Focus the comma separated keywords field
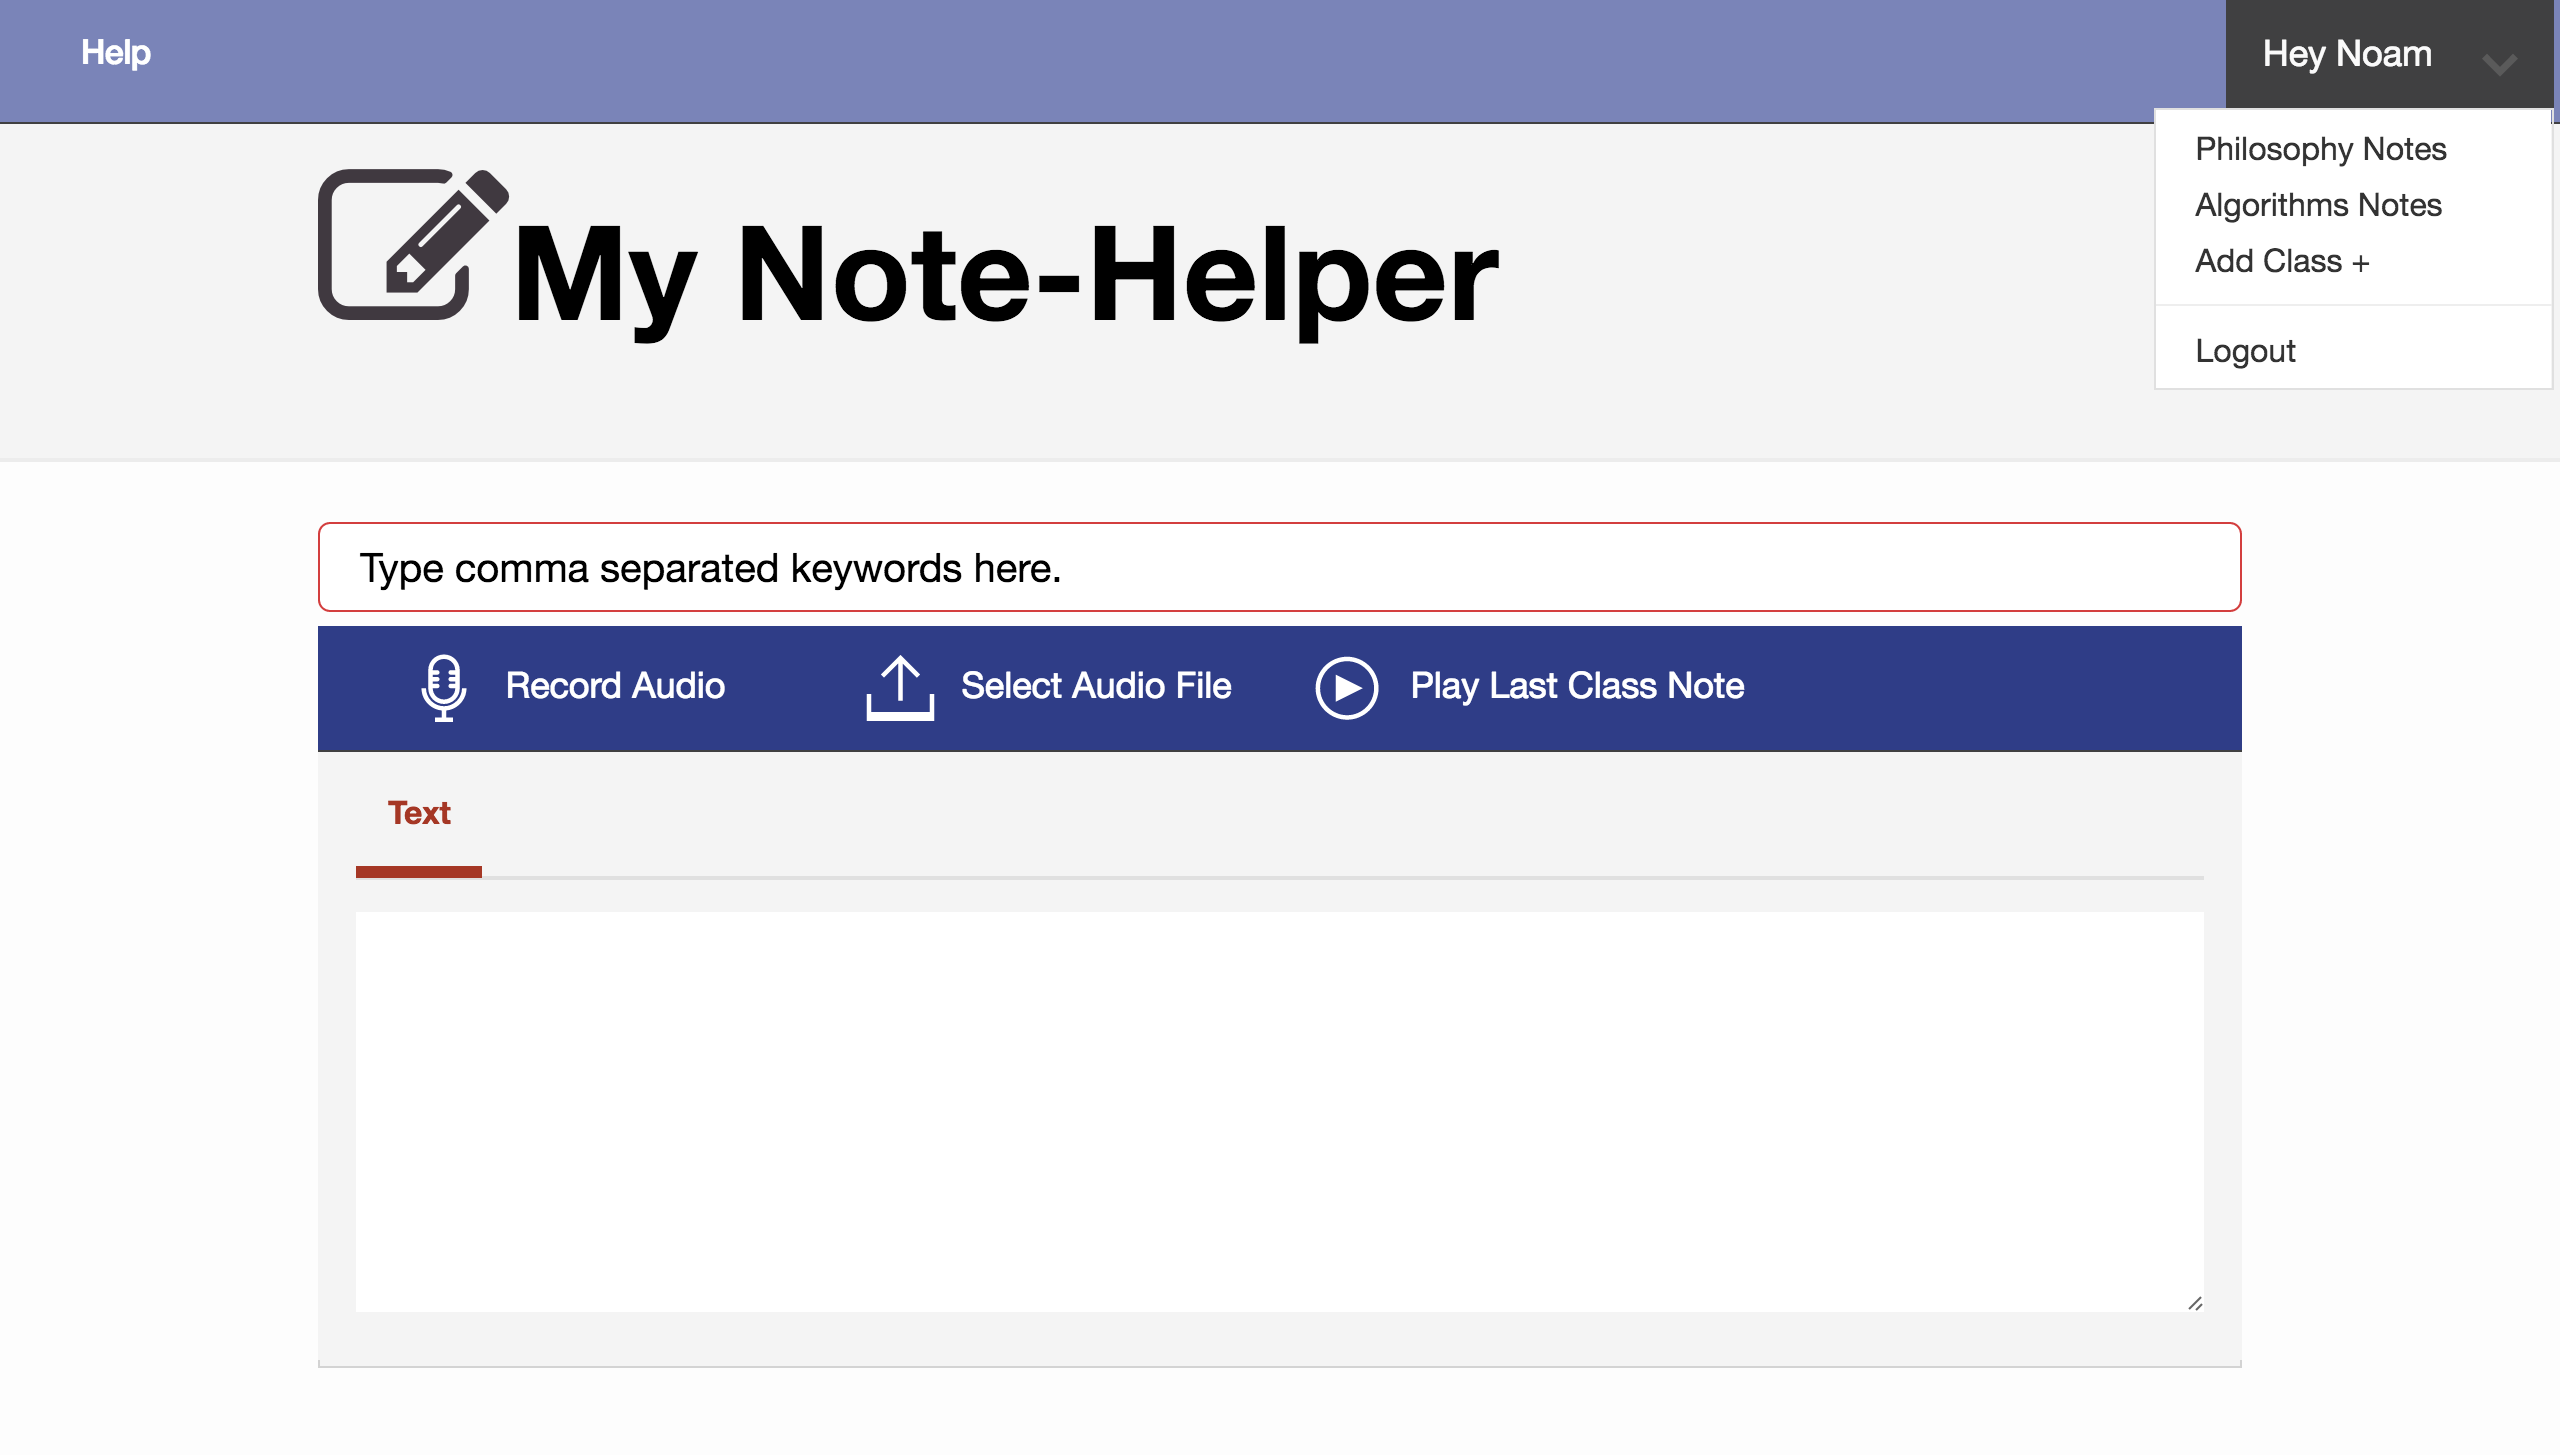The height and width of the screenshot is (1455, 2560). [1279, 567]
